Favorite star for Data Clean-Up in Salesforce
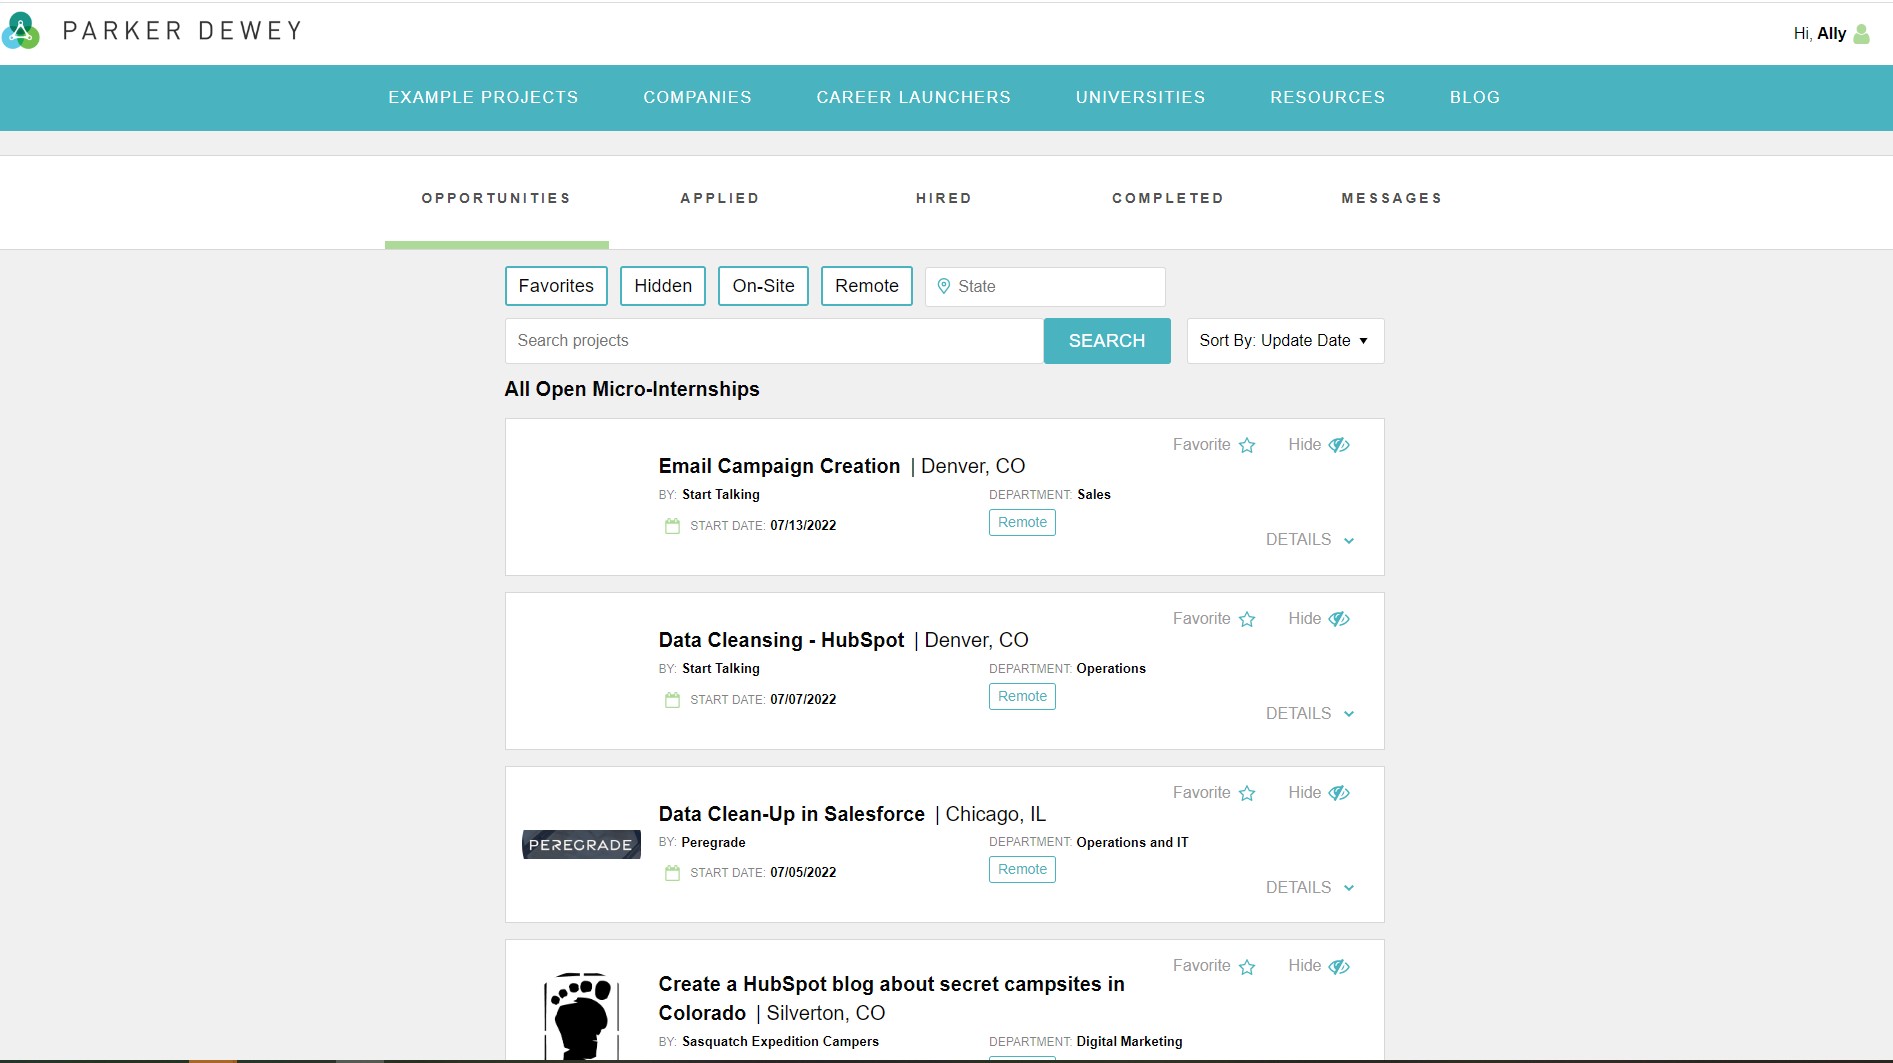This screenshot has width=1893, height=1063. click(x=1247, y=794)
